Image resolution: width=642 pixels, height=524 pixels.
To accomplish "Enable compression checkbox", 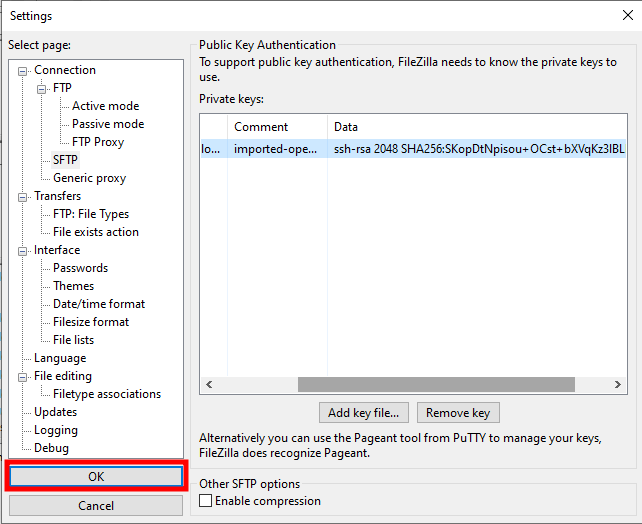I will (x=206, y=501).
